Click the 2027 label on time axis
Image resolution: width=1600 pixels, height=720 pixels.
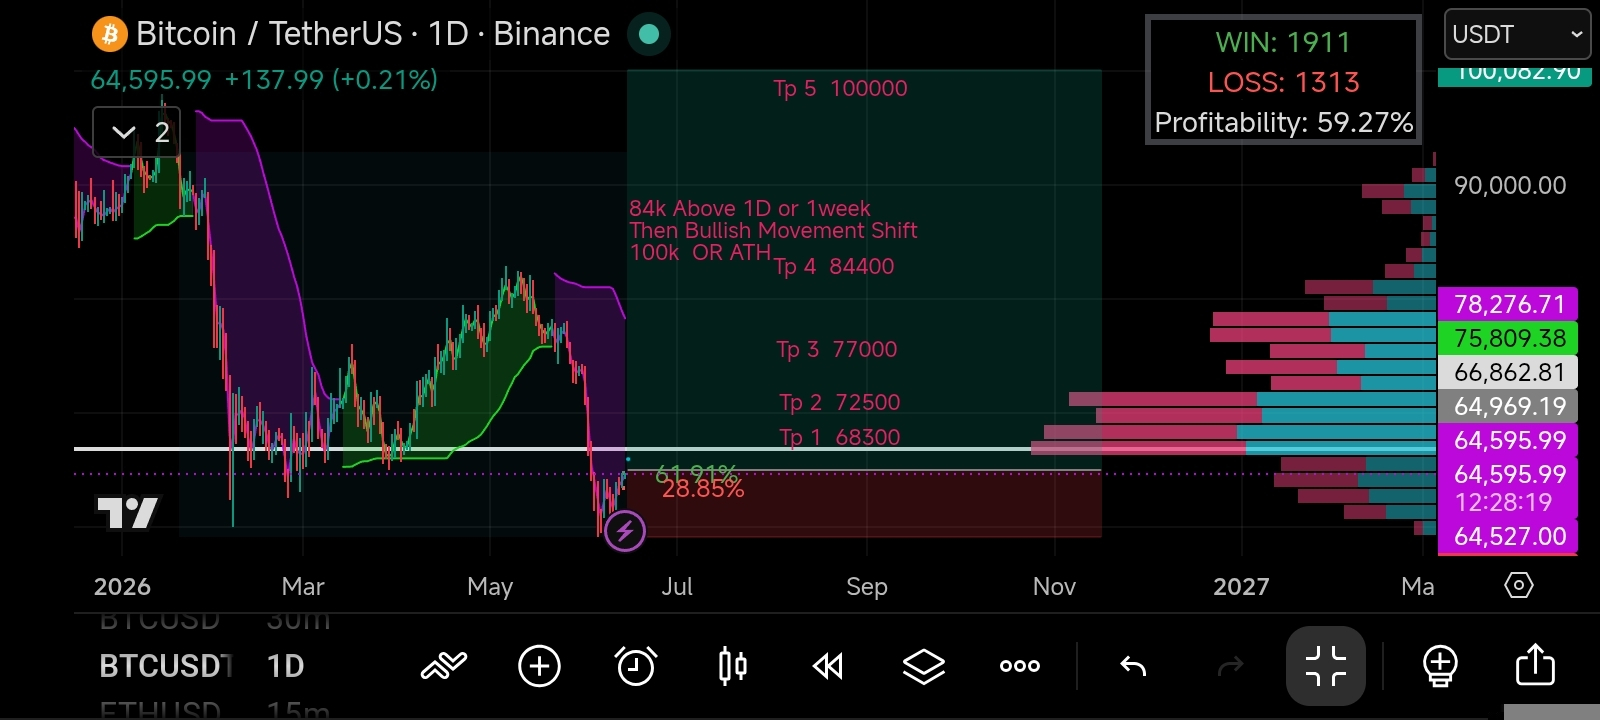coord(1241,586)
